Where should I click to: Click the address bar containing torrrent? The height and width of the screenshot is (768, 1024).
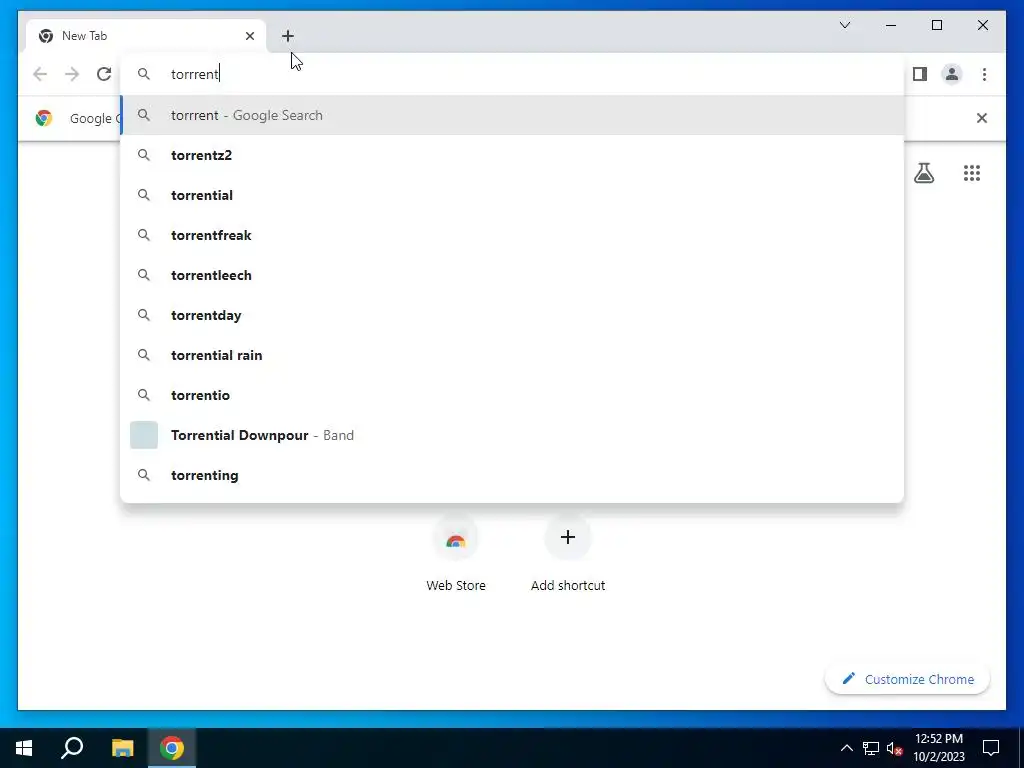pyautogui.click(x=512, y=74)
